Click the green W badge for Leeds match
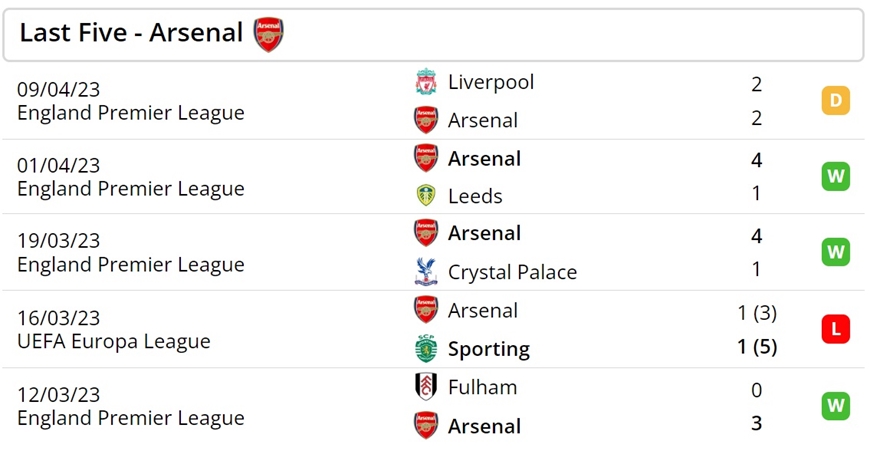 836,176
